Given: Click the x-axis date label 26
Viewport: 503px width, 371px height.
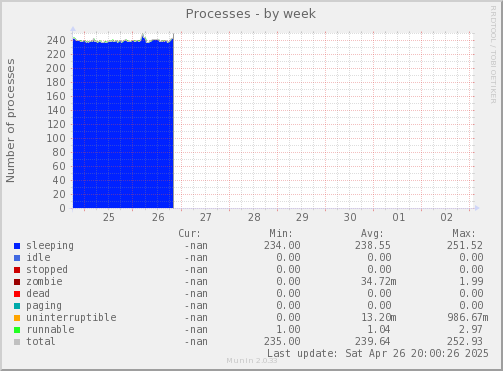Looking at the screenshot, I should click(158, 218).
